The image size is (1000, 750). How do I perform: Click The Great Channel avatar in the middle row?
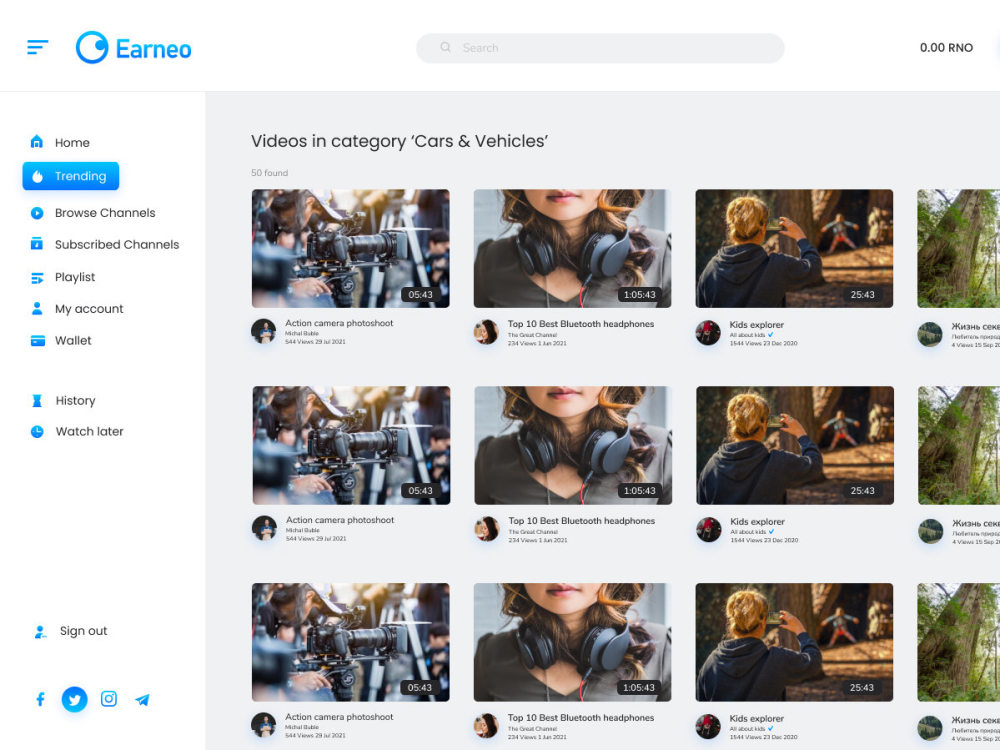click(487, 529)
